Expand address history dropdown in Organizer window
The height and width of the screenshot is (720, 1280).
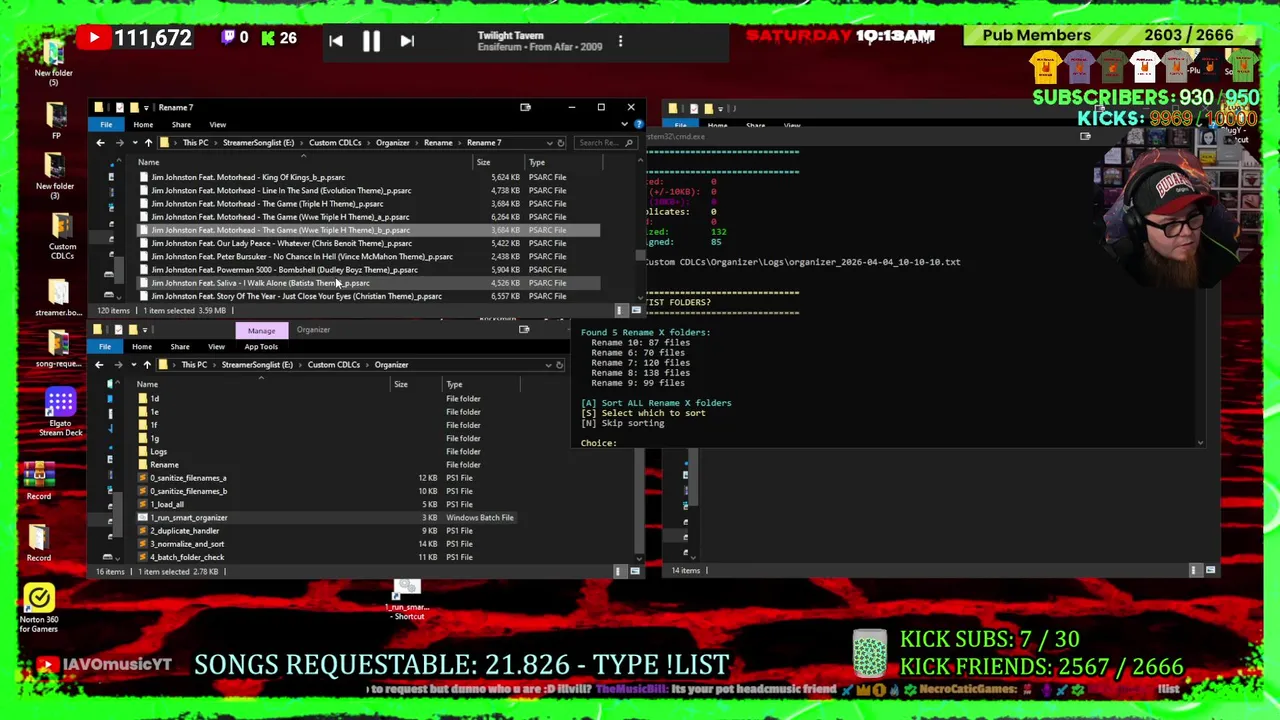(547, 365)
